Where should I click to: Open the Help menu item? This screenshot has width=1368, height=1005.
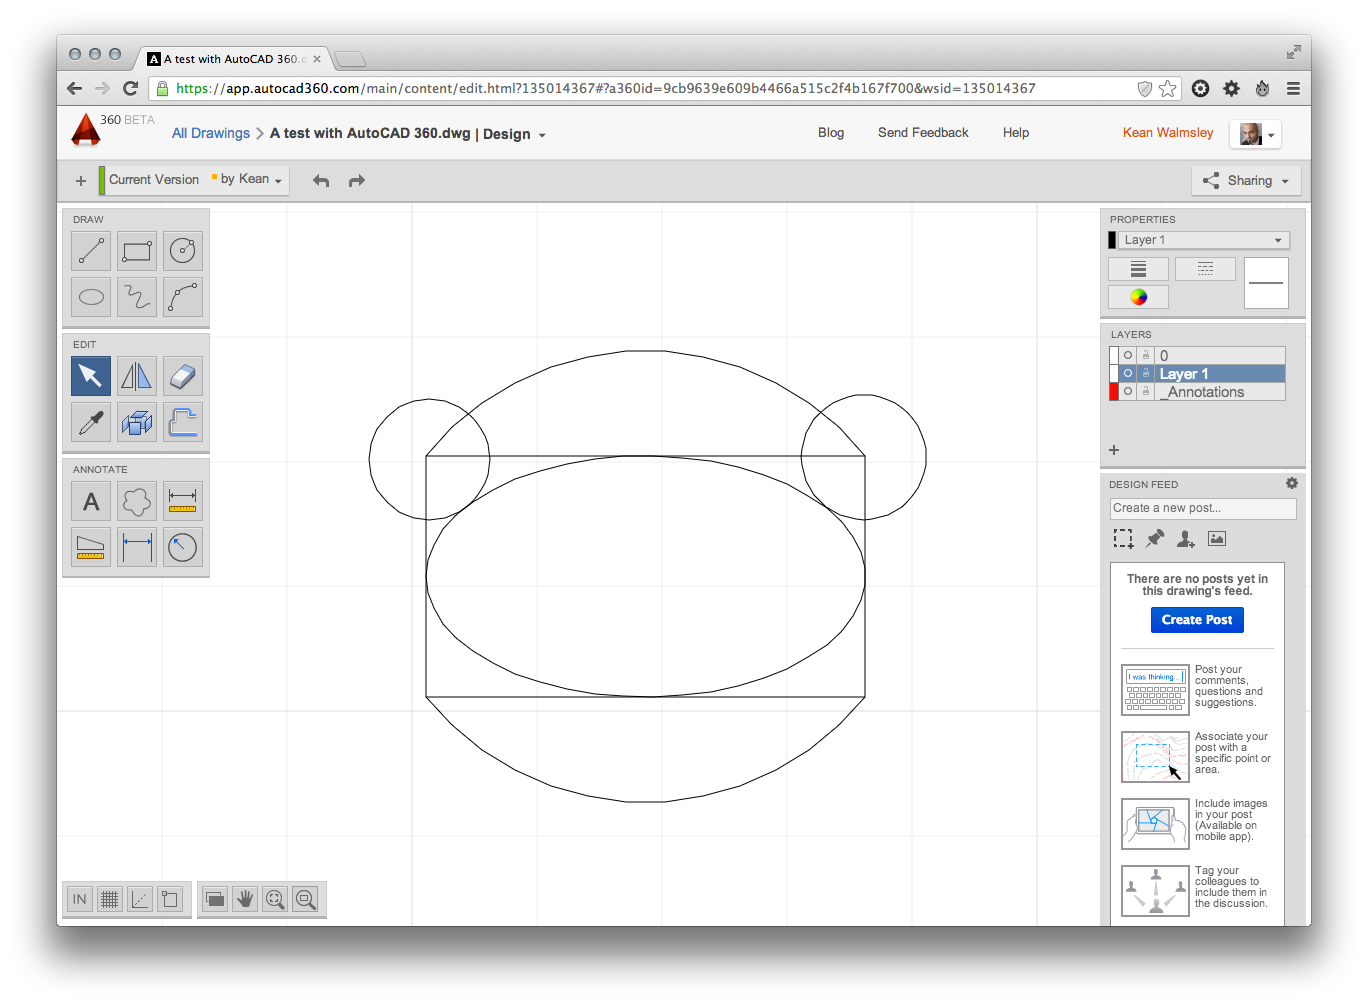(x=1015, y=133)
